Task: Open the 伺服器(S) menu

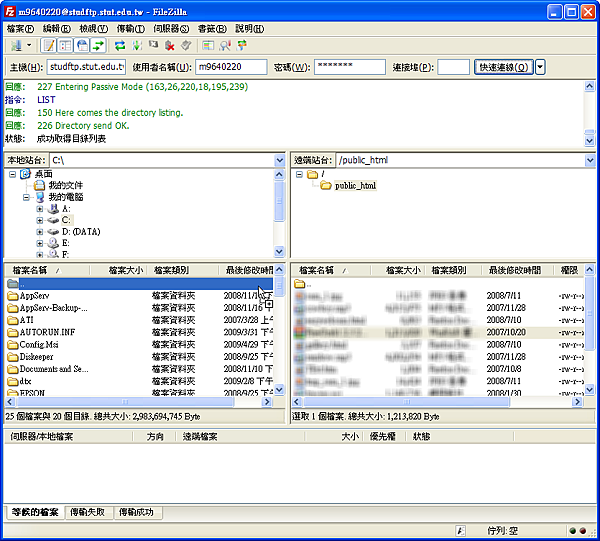Action: click(171, 29)
